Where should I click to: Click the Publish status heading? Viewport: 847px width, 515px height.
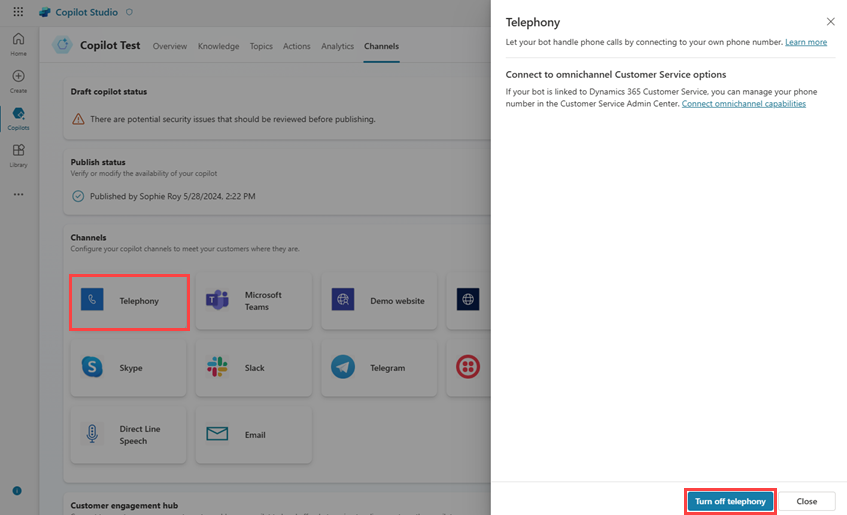(x=98, y=162)
